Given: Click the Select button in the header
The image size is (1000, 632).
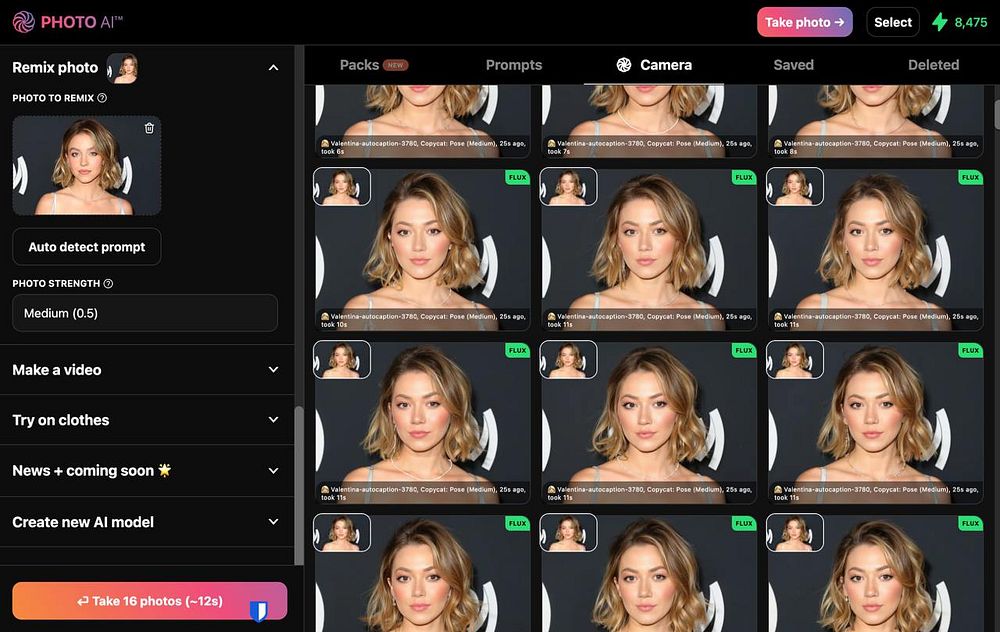Looking at the screenshot, I should click(x=893, y=22).
